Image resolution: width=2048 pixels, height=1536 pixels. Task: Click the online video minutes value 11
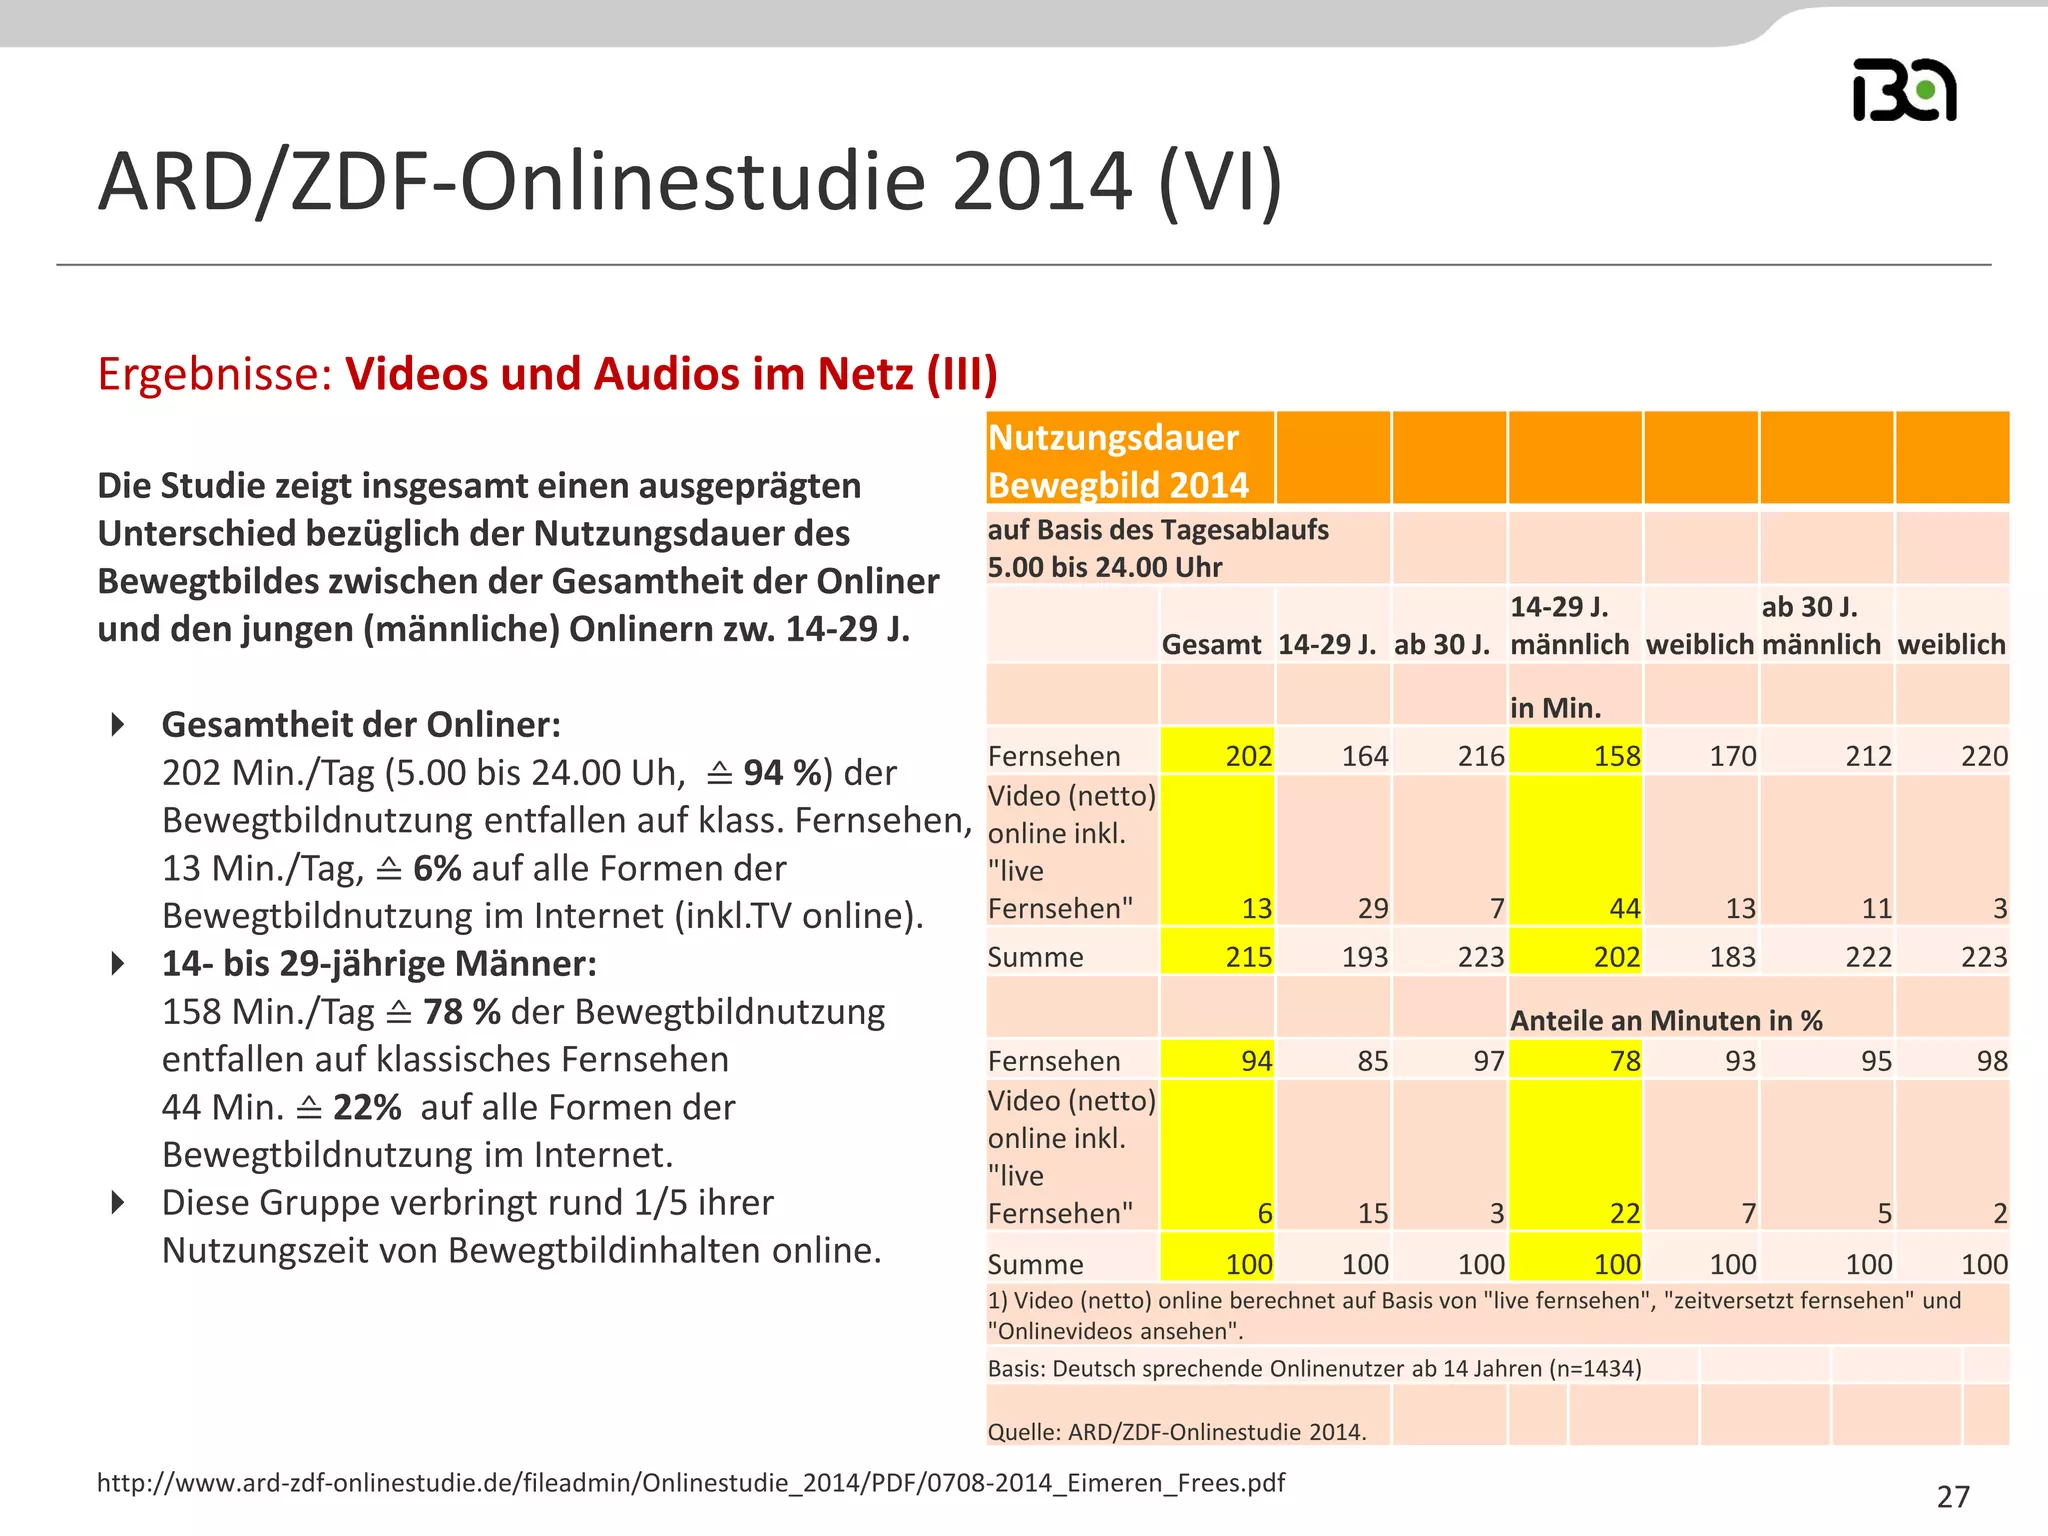coord(1876,908)
